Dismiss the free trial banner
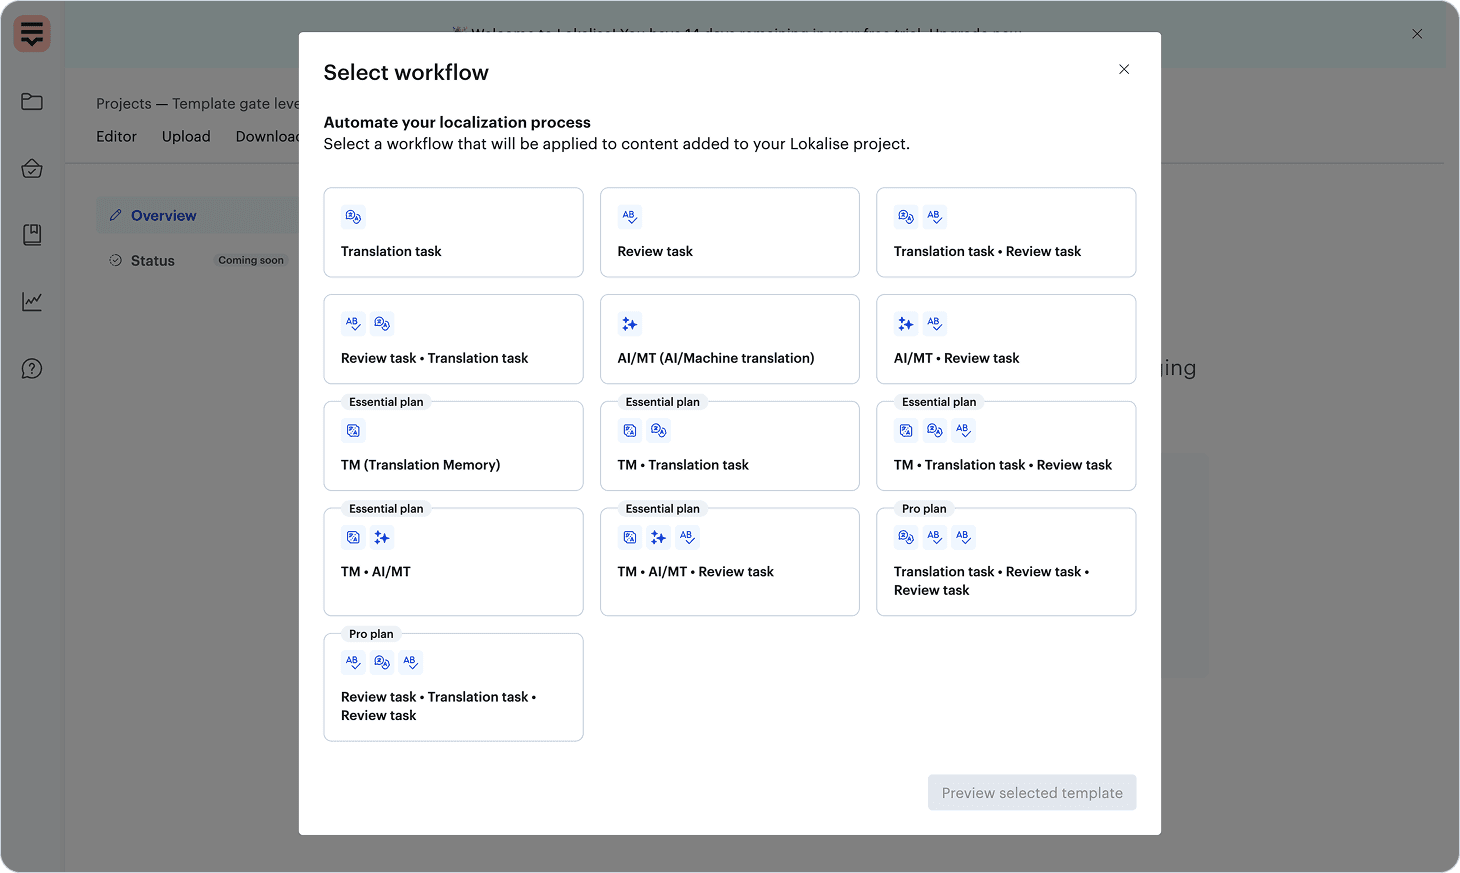The height and width of the screenshot is (873, 1460). (1417, 34)
